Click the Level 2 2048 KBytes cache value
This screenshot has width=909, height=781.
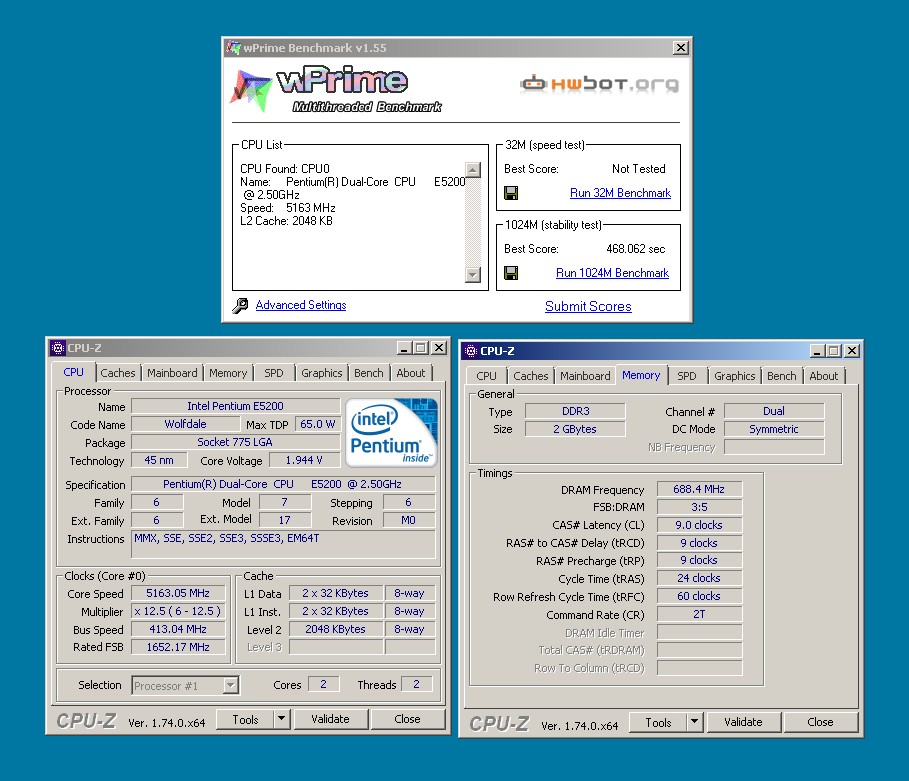pyautogui.click(x=336, y=629)
